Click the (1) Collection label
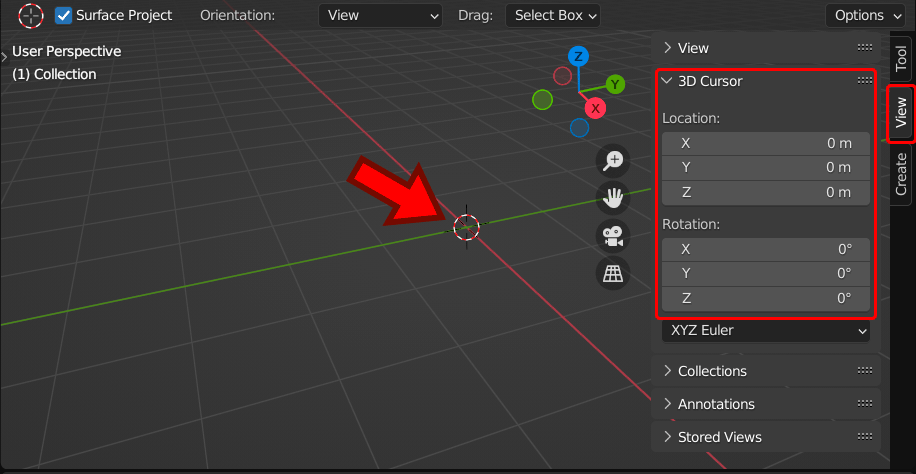This screenshot has height=474, width=916. (x=54, y=75)
